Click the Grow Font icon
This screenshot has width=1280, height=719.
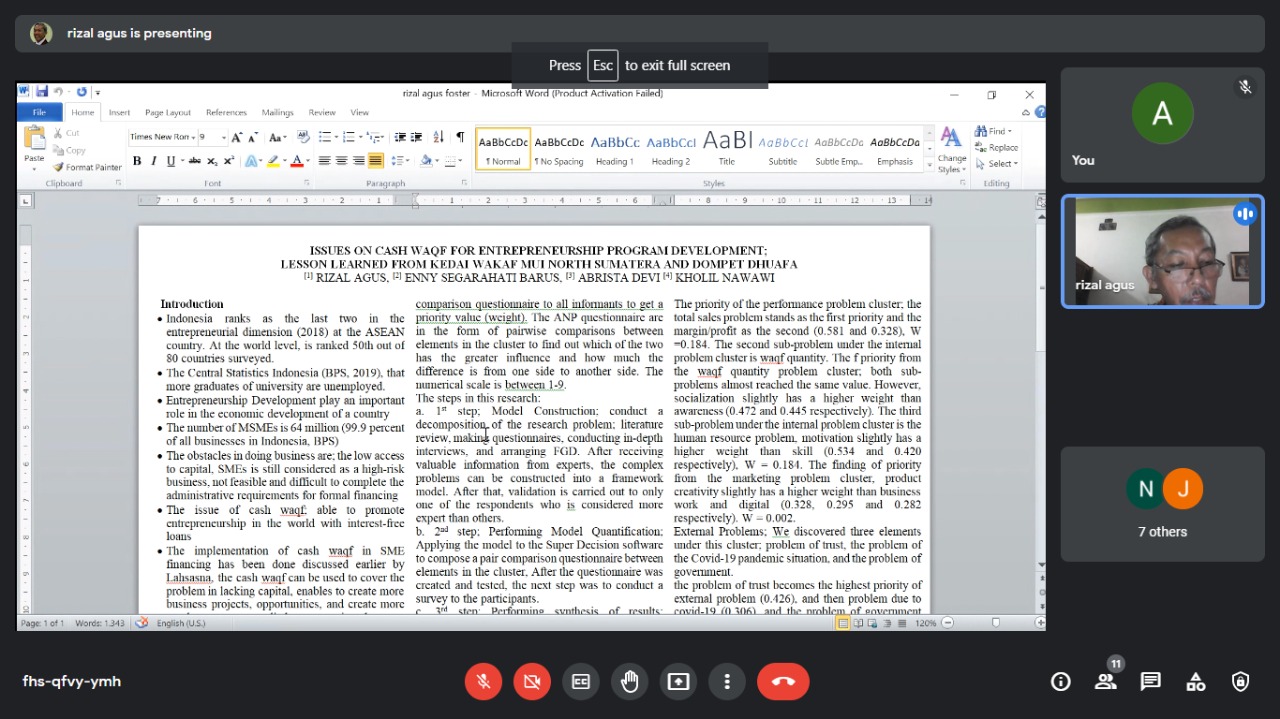pos(237,138)
